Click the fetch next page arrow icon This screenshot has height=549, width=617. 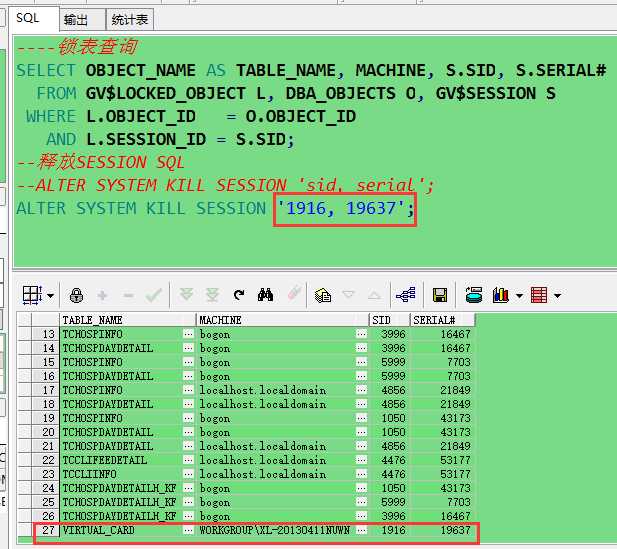coord(186,295)
